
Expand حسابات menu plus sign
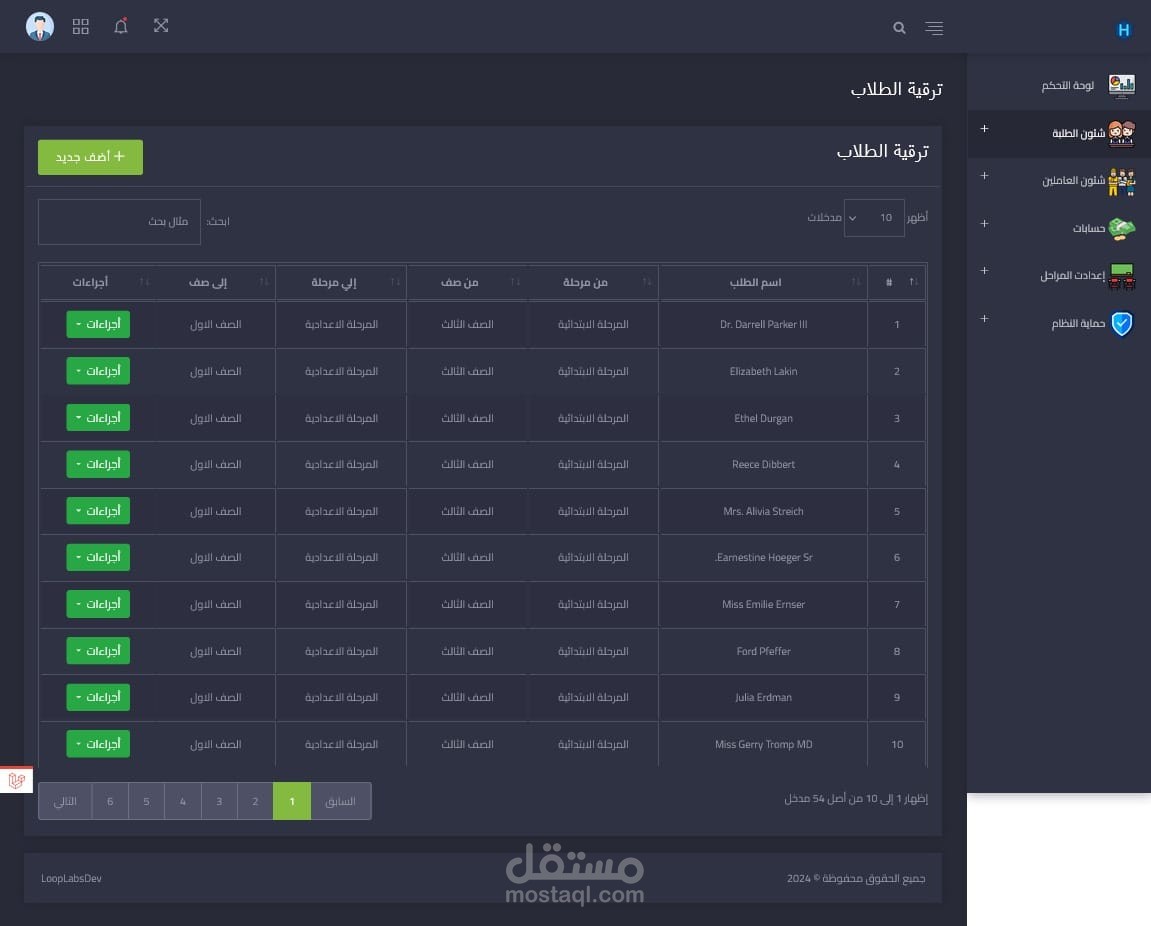(984, 223)
